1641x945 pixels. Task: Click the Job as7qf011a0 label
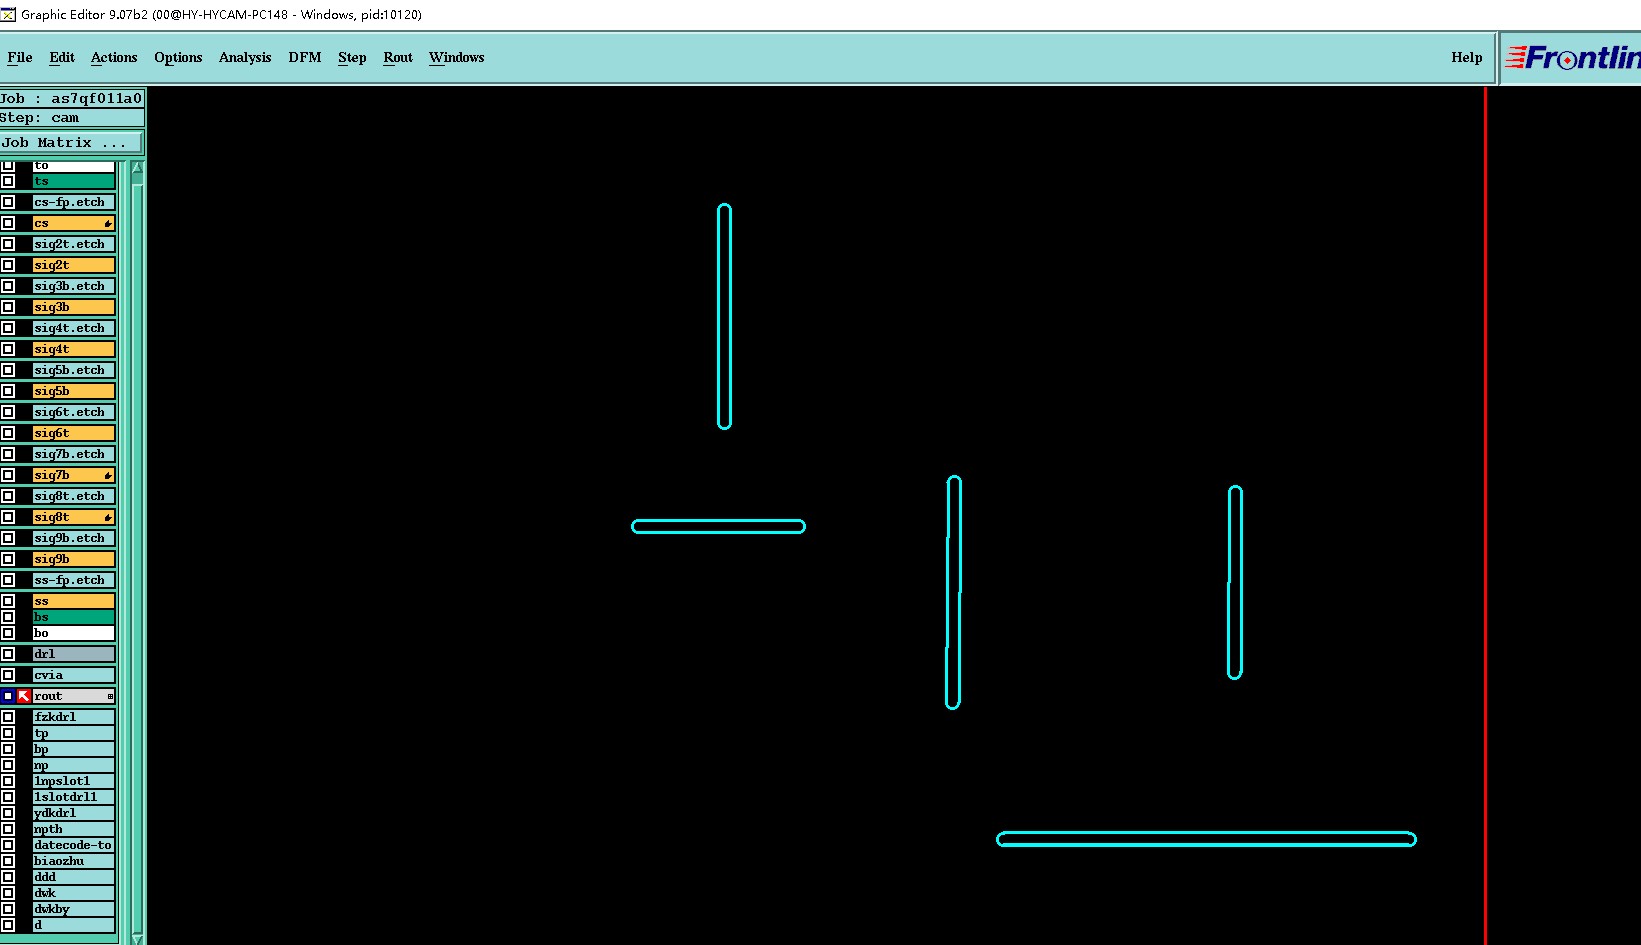coord(71,98)
